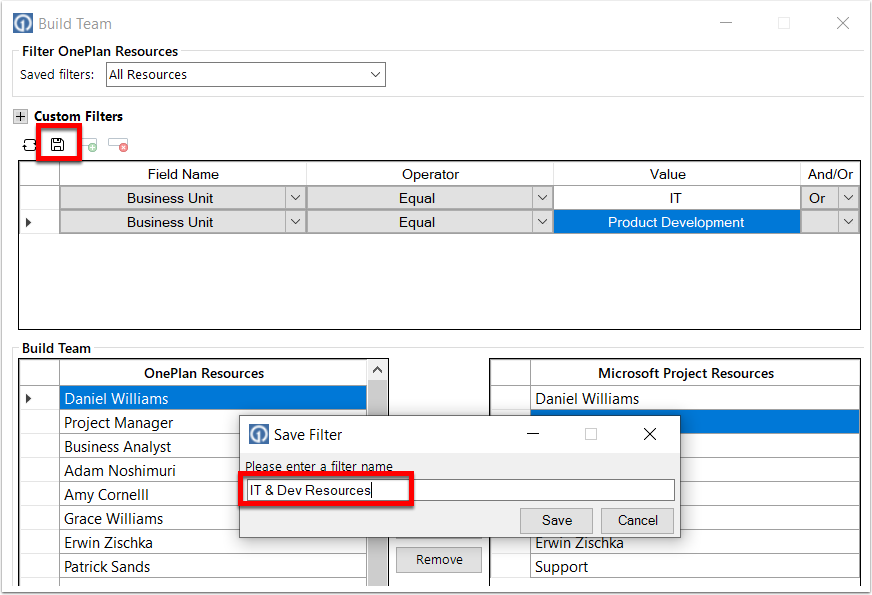Click the delete filter row icon
This screenshot has width=872, height=595.
point(118,145)
